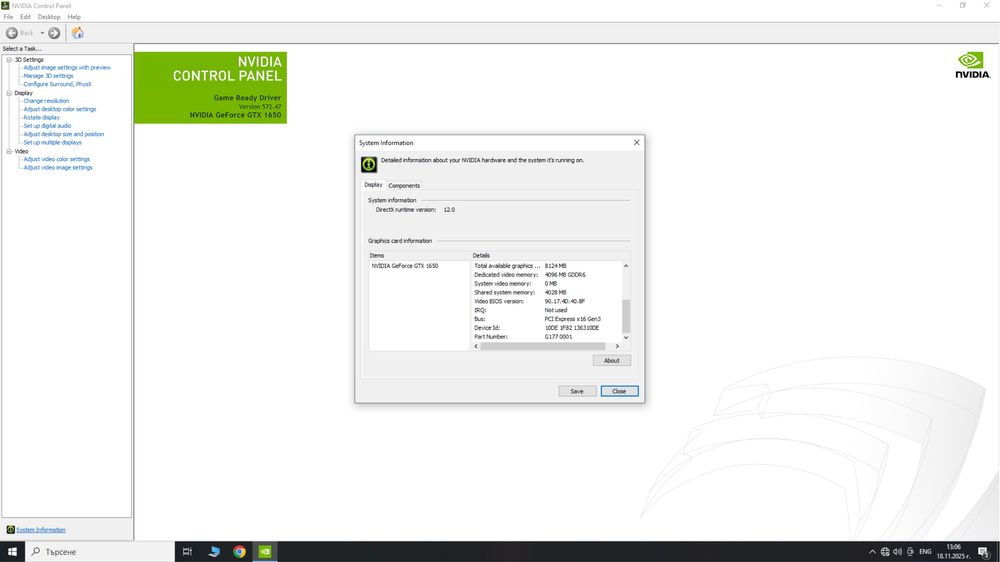Switch to the Components tab
This screenshot has width=1000, height=562.
coord(404,186)
